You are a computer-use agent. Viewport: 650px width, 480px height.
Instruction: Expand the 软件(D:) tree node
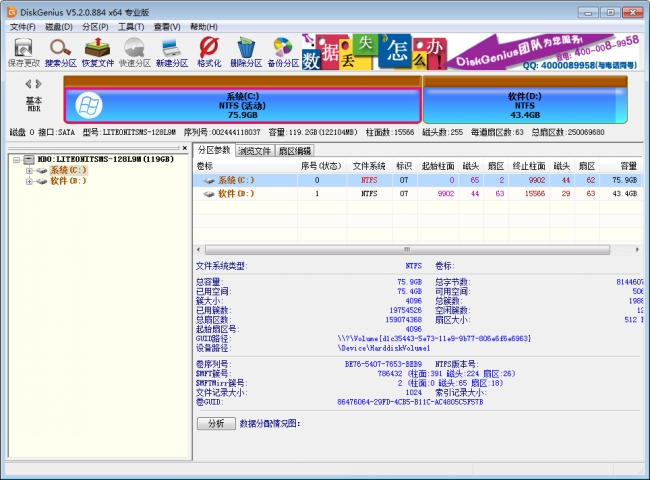29,181
